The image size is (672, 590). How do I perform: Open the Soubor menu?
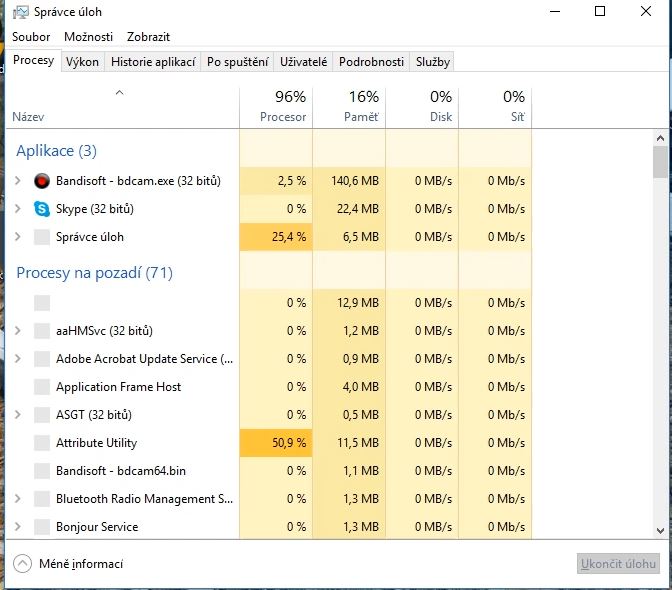pos(31,37)
